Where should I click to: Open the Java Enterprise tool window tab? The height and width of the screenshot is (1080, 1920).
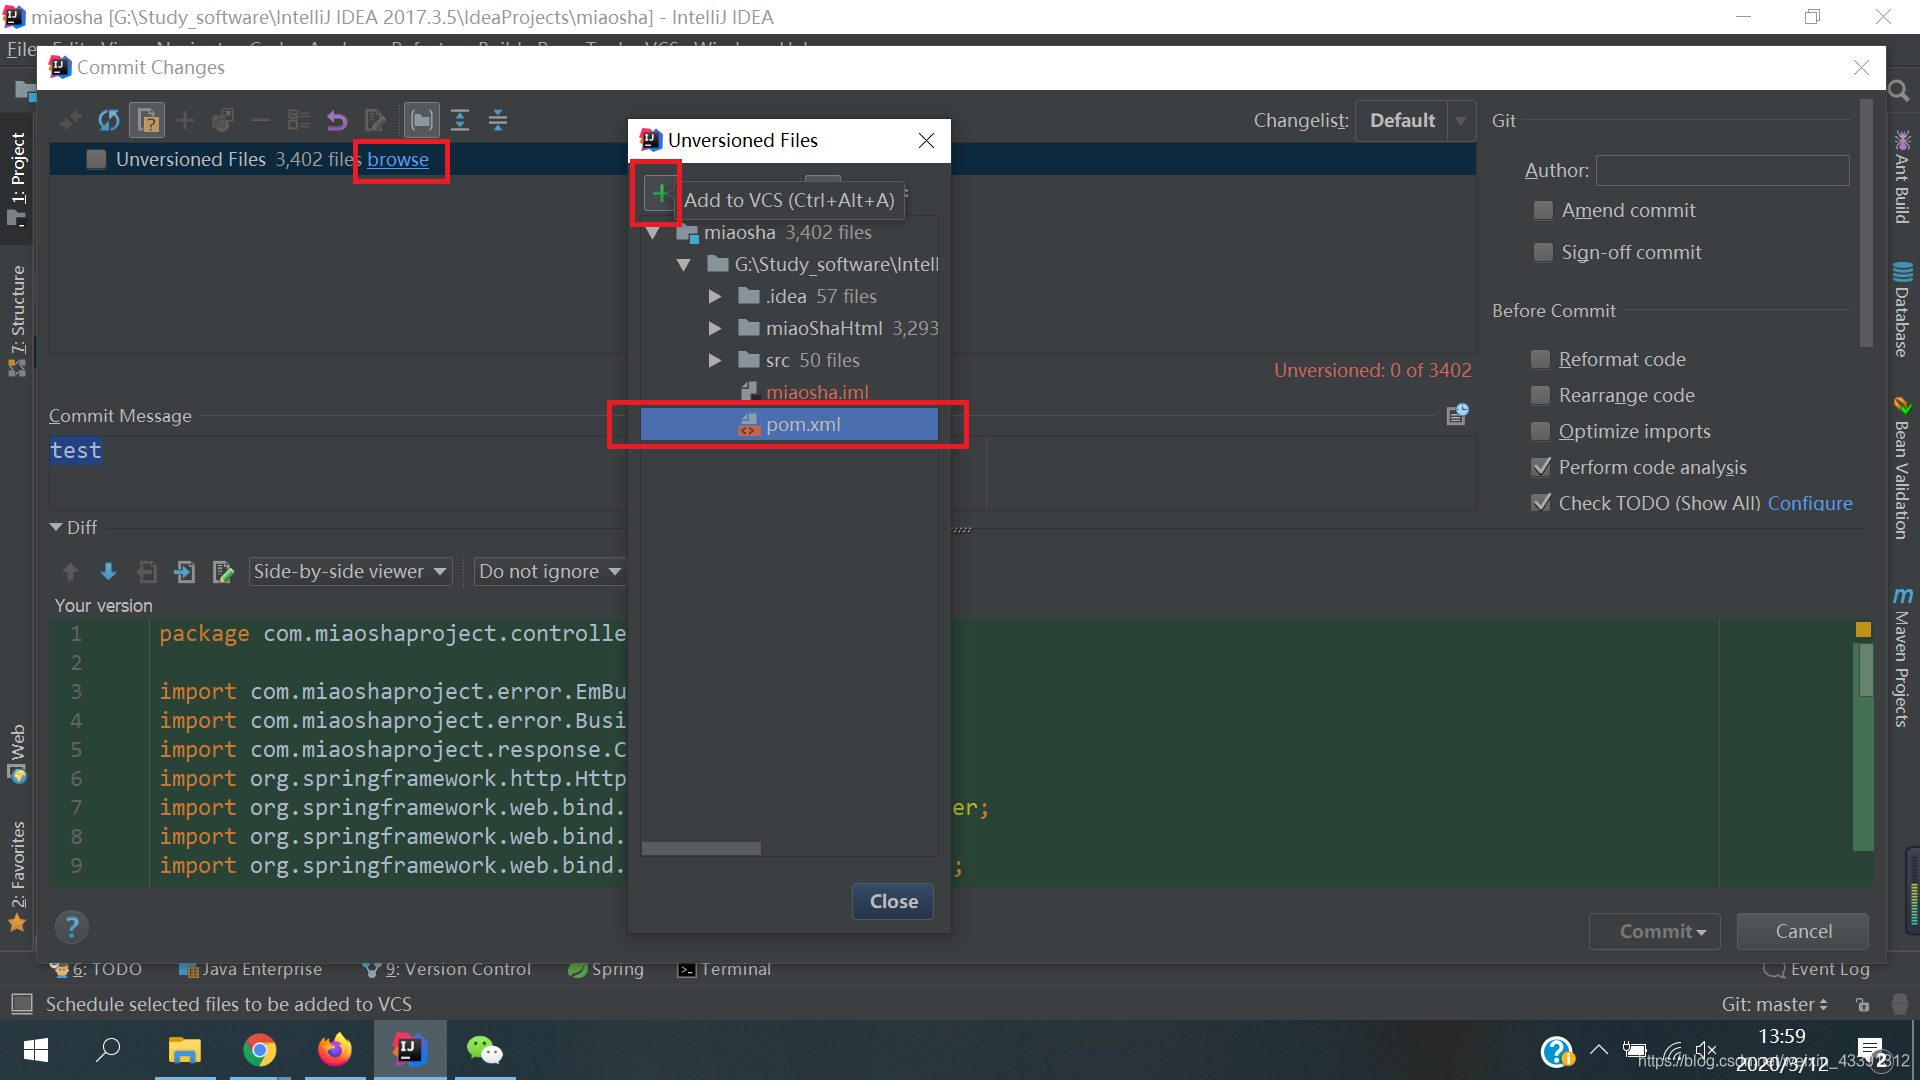[251, 969]
